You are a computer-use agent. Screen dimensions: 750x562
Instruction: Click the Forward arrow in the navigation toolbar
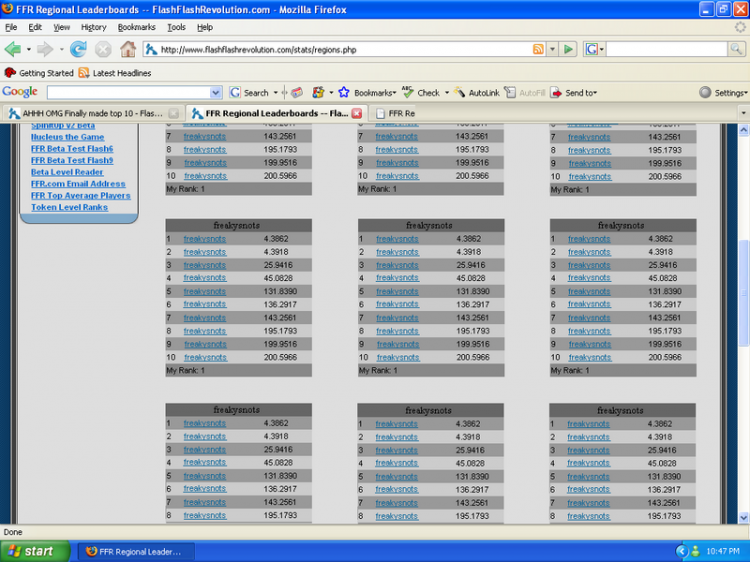45,49
